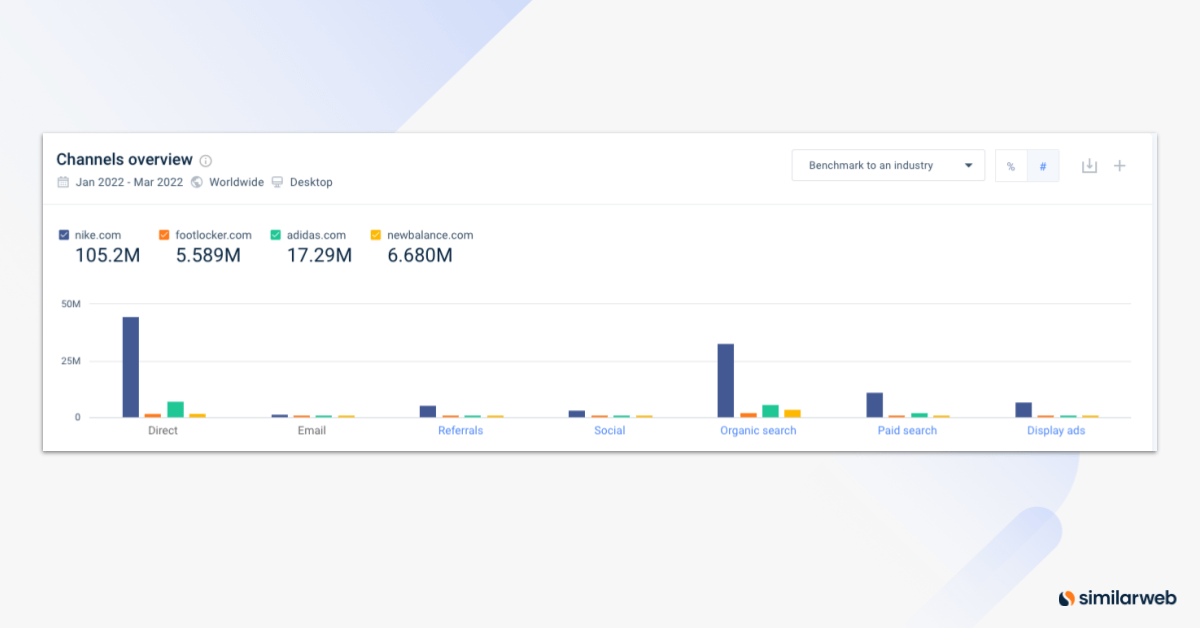Image resolution: width=1200 pixels, height=628 pixels.
Task: Switch to number (#) view toggle
Action: [1043, 166]
